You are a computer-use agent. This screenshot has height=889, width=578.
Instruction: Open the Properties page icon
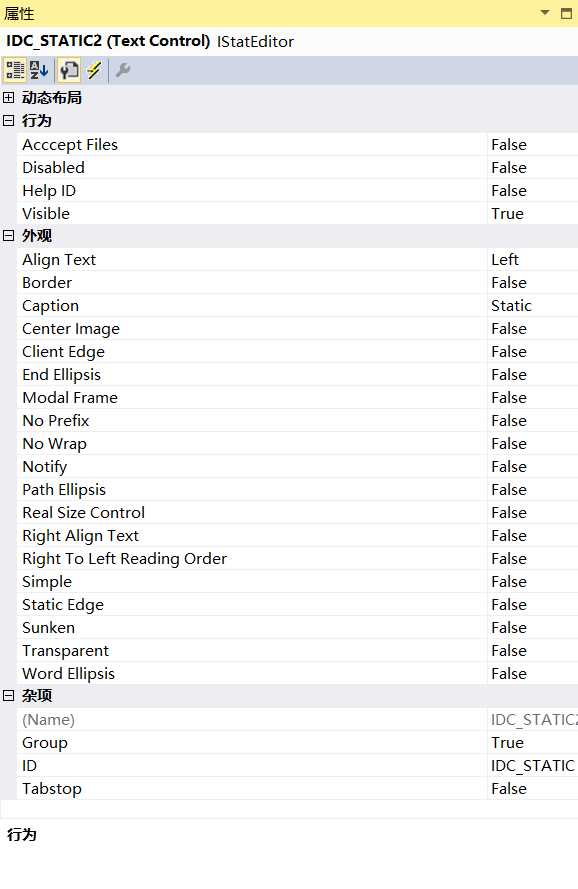pyautogui.click(x=69, y=71)
